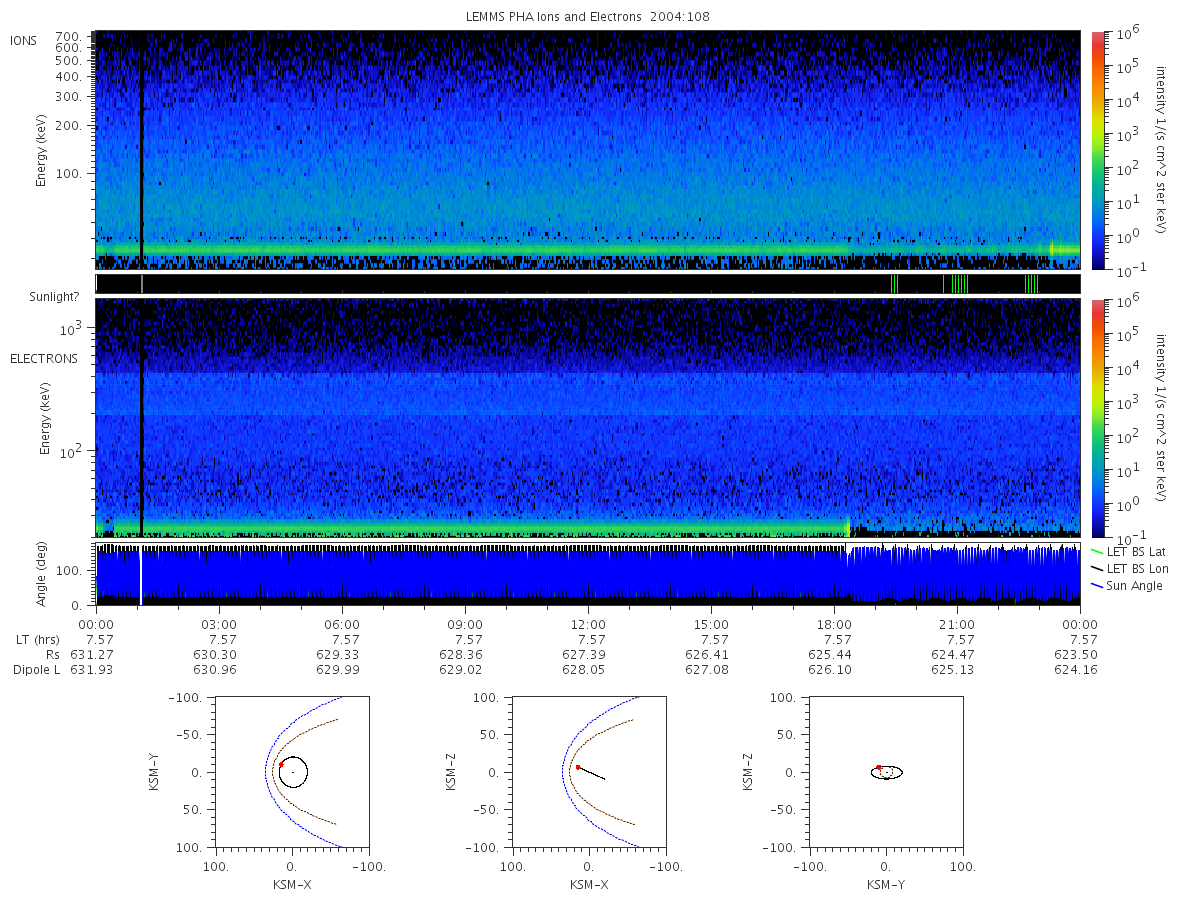Click the "Angle (deg)" axis label
This screenshot has height=900, width=1200.
(41, 574)
